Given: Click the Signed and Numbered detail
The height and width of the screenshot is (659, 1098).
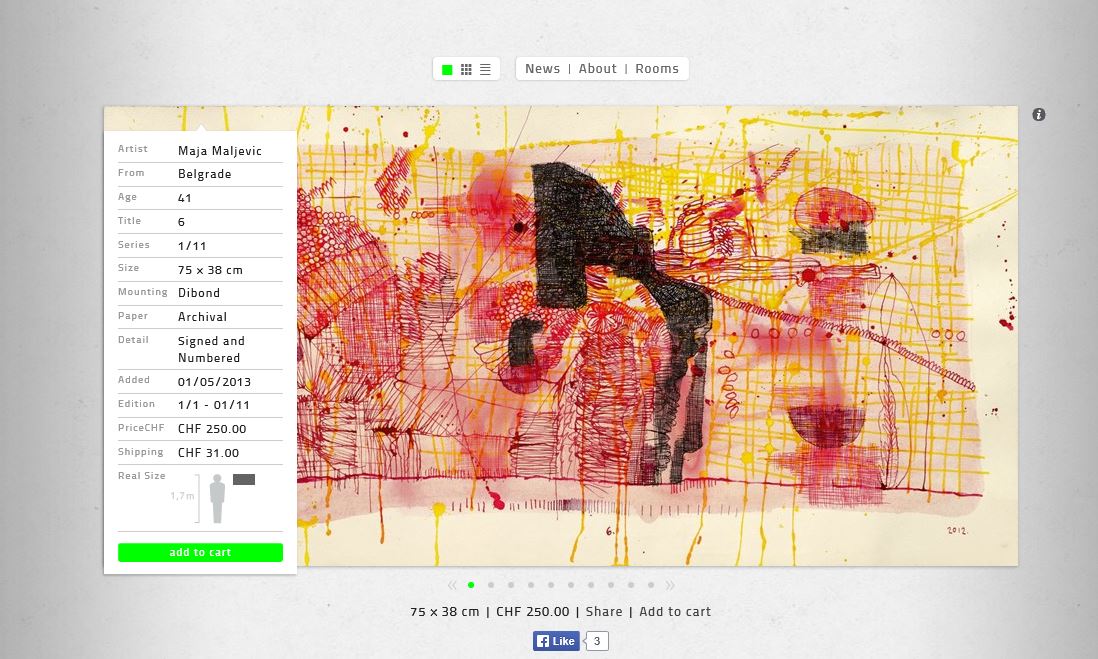Looking at the screenshot, I should pos(211,349).
